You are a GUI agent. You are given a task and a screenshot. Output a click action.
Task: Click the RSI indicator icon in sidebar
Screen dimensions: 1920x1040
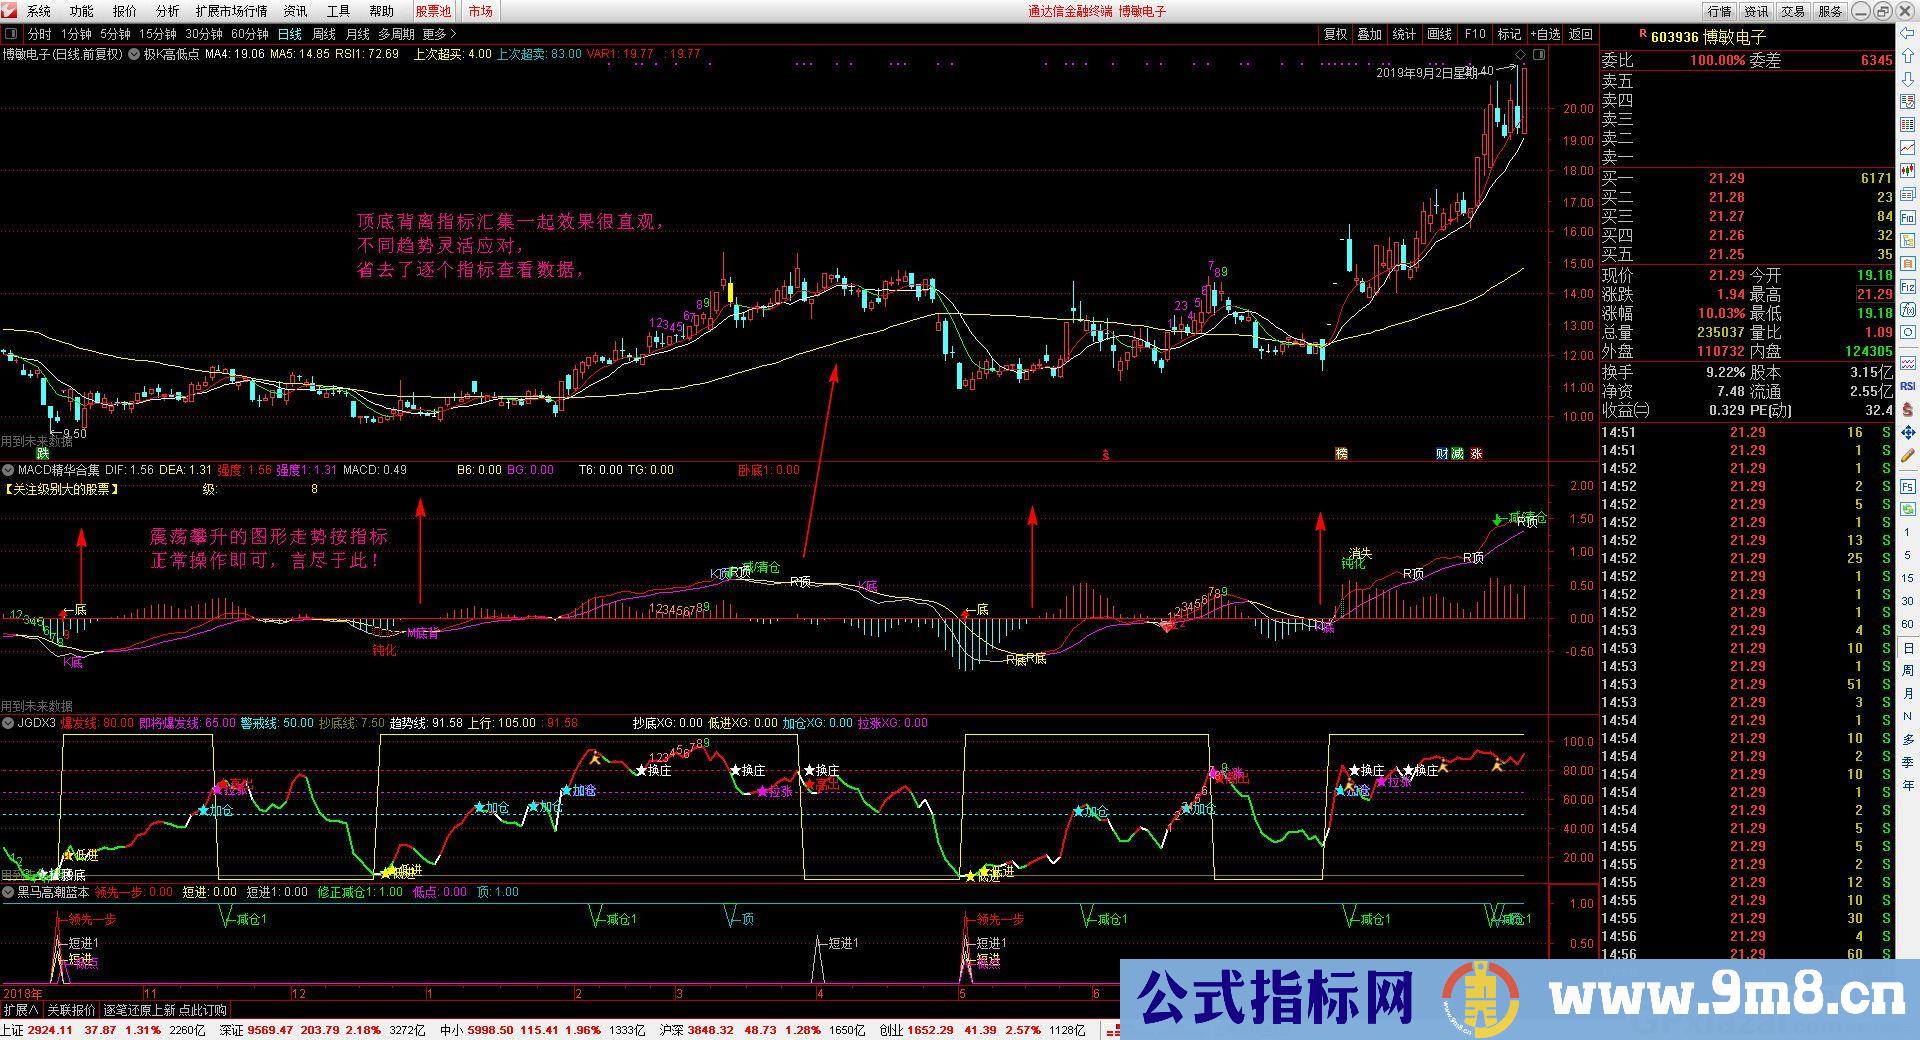[x=1908, y=386]
